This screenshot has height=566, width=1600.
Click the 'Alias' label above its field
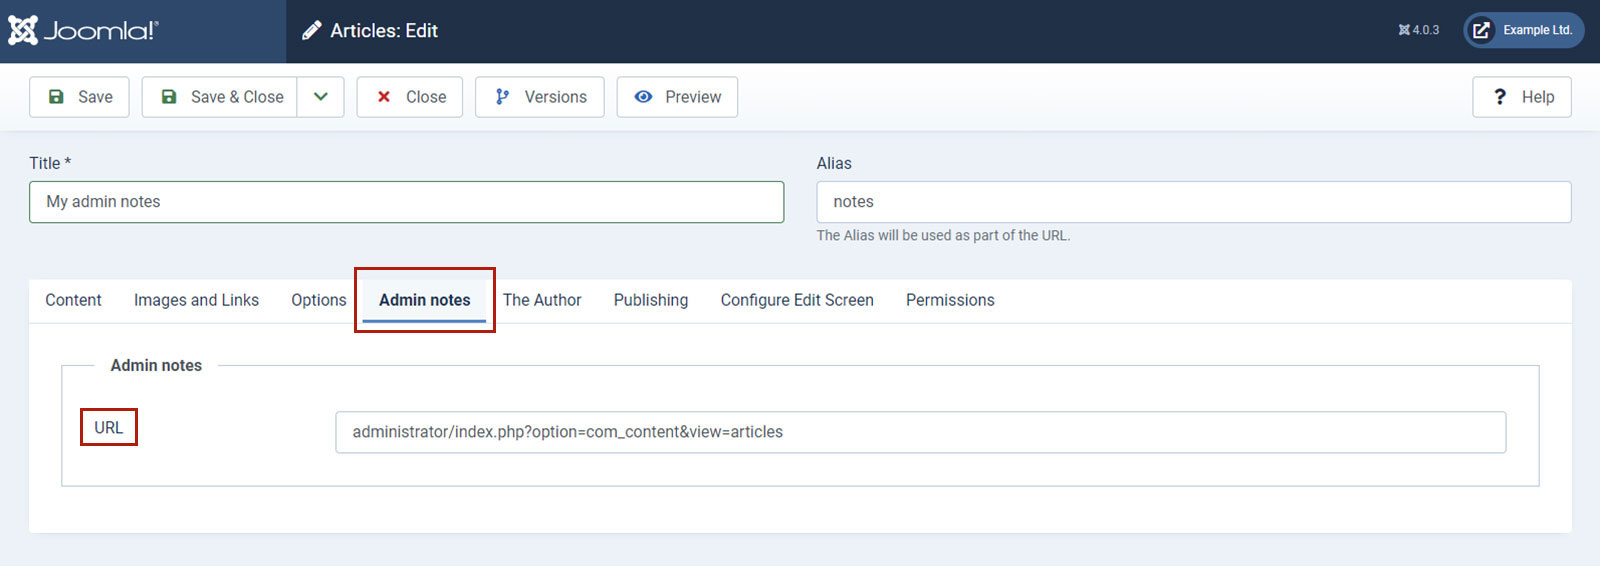[x=834, y=163]
